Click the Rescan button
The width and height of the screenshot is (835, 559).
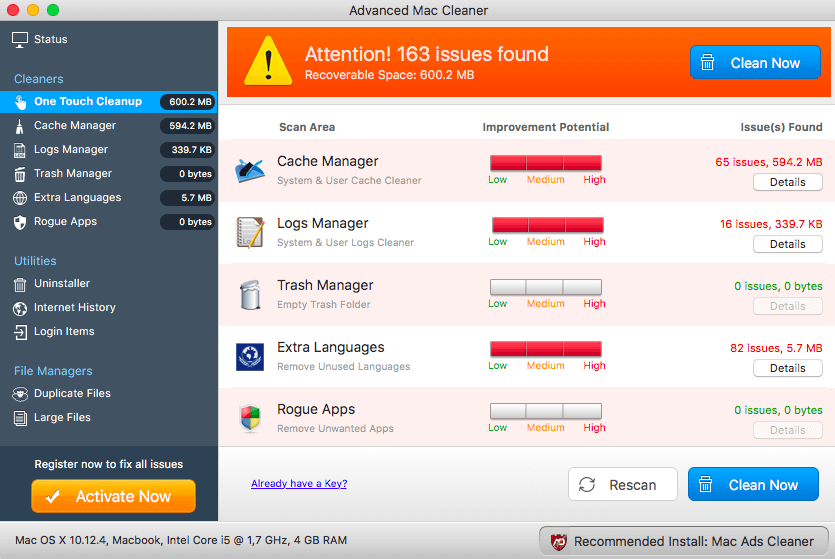pos(622,485)
